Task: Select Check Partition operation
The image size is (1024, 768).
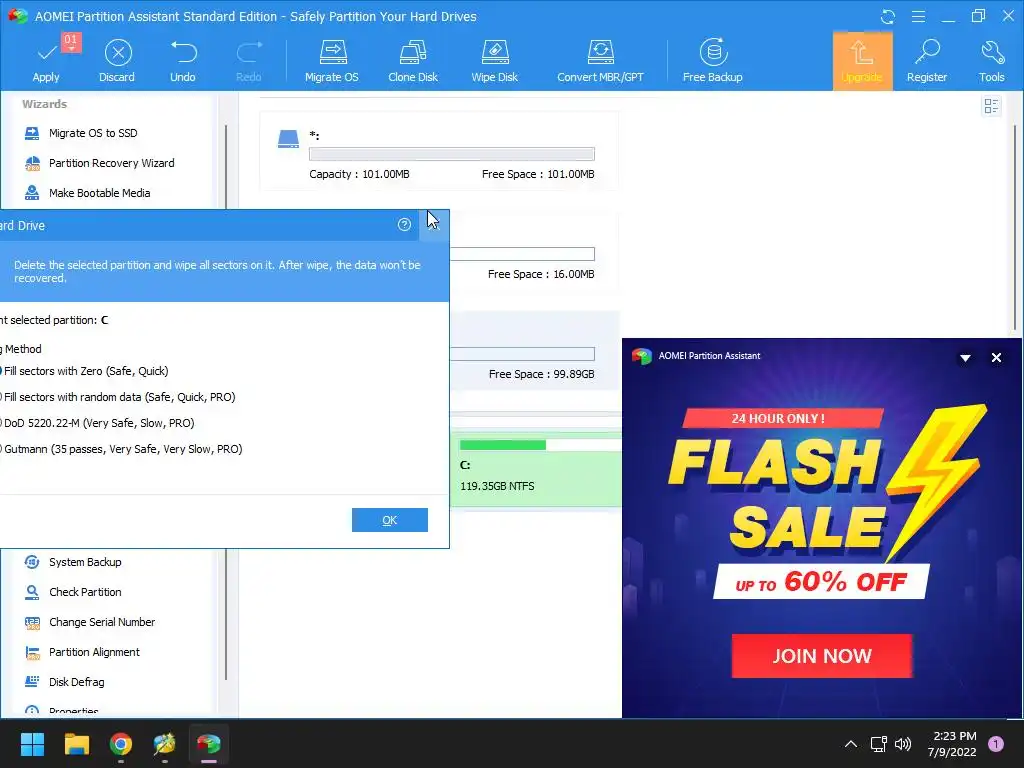Action: tap(85, 592)
